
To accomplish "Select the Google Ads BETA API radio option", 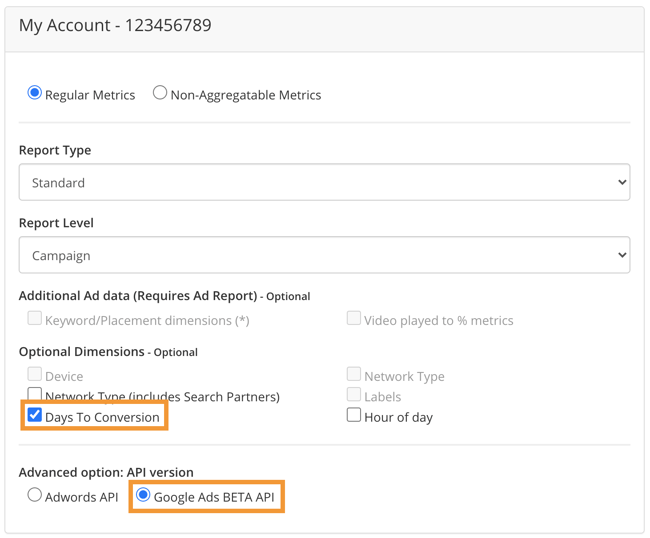I will point(143,495).
